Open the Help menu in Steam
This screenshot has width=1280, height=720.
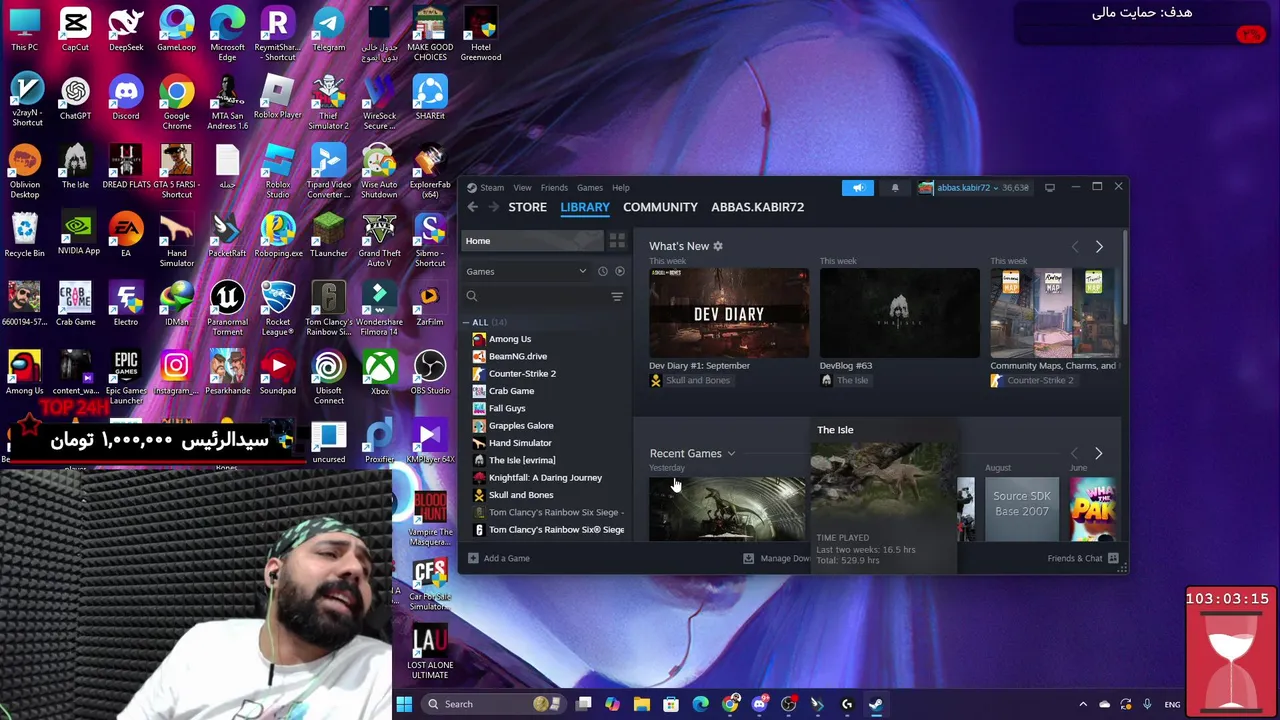[x=621, y=187]
